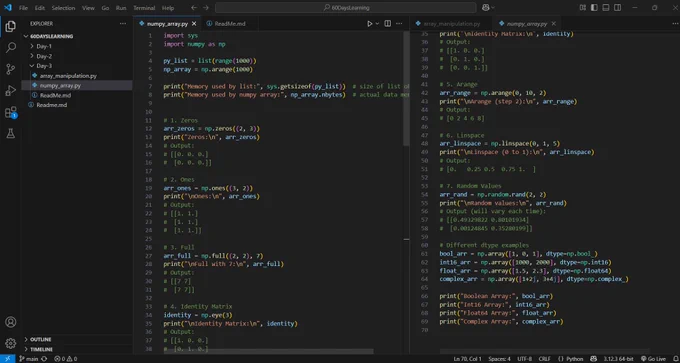Screen dimensions: 680x363
Task: Click the right editor horizontal scrollbar
Action: [x=545, y=351]
